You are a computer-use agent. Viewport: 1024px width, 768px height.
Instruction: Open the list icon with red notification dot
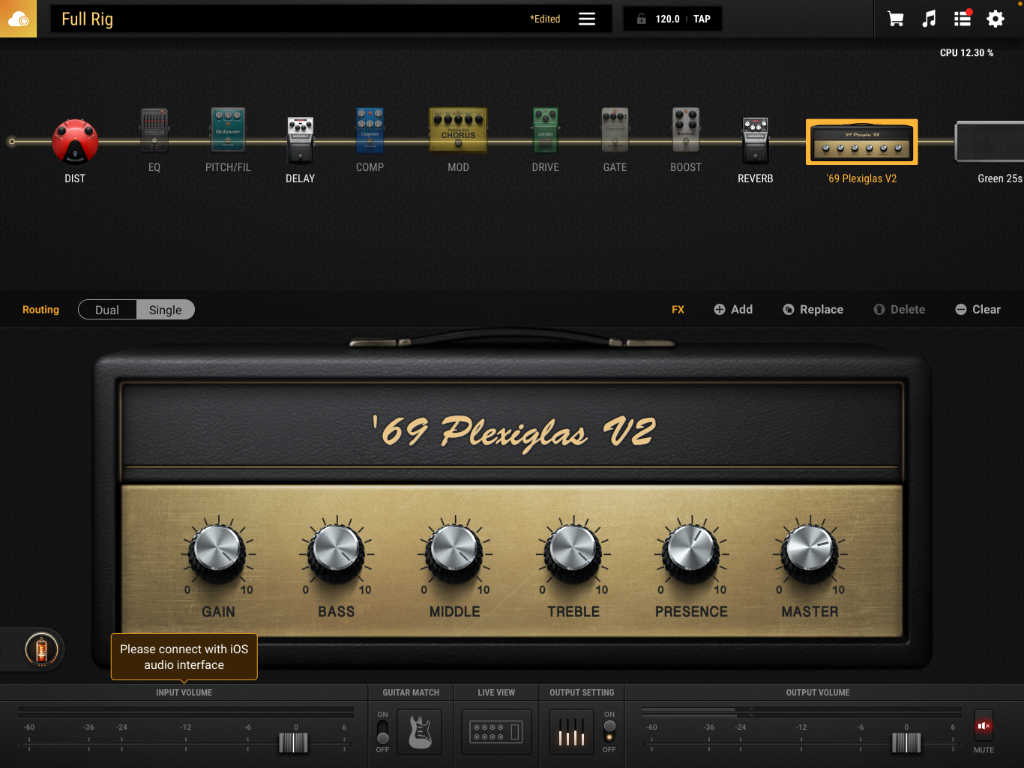point(963,18)
